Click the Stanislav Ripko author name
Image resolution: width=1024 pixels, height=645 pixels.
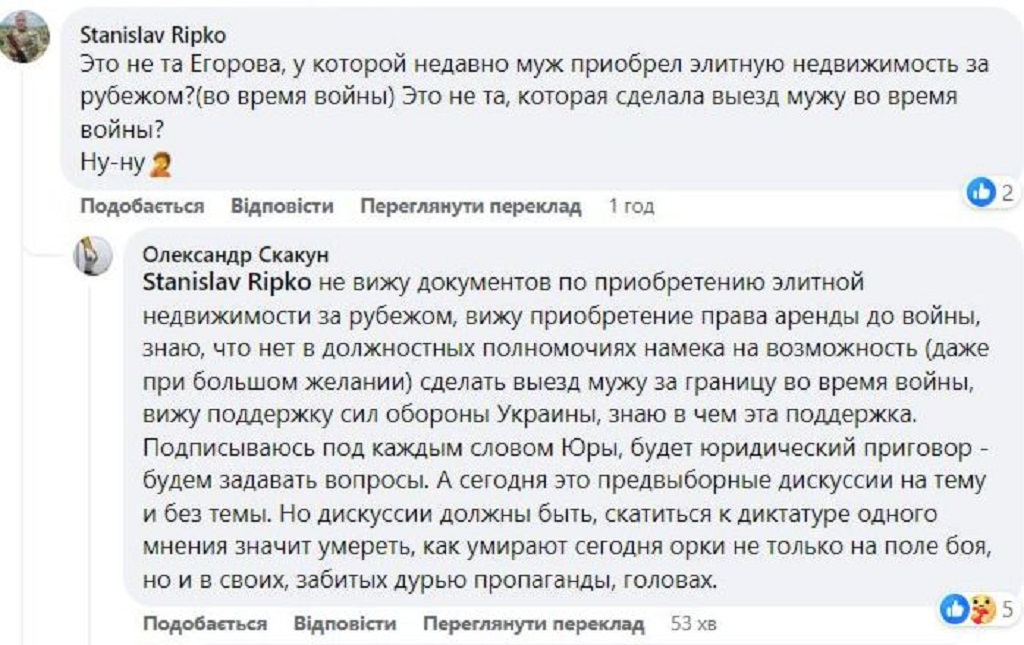click(152, 34)
